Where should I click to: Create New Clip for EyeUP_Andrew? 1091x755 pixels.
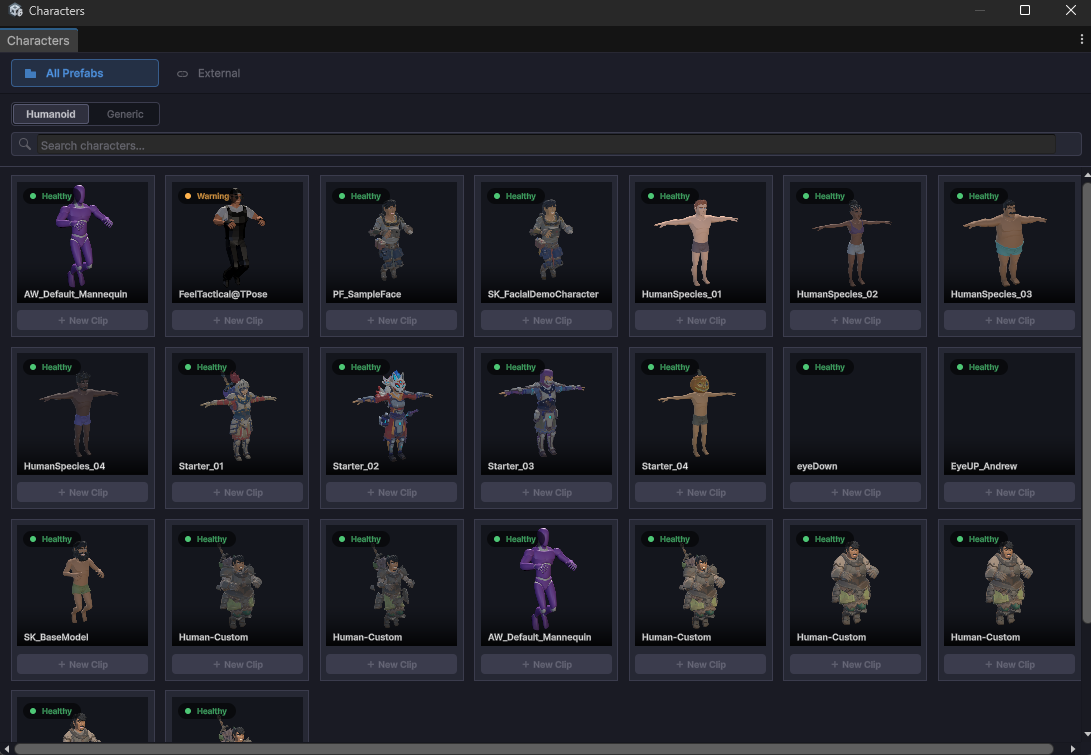pyautogui.click(x=1010, y=493)
